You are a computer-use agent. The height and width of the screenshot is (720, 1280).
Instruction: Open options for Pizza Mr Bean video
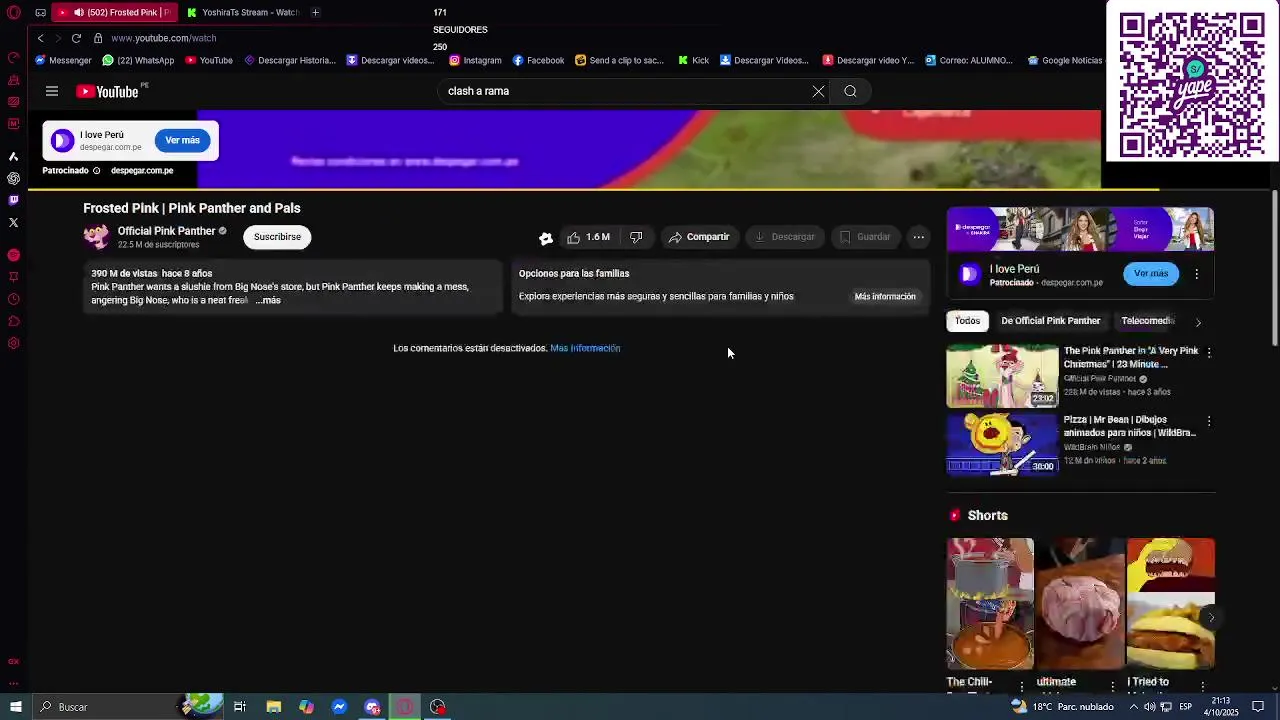(x=1209, y=422)
